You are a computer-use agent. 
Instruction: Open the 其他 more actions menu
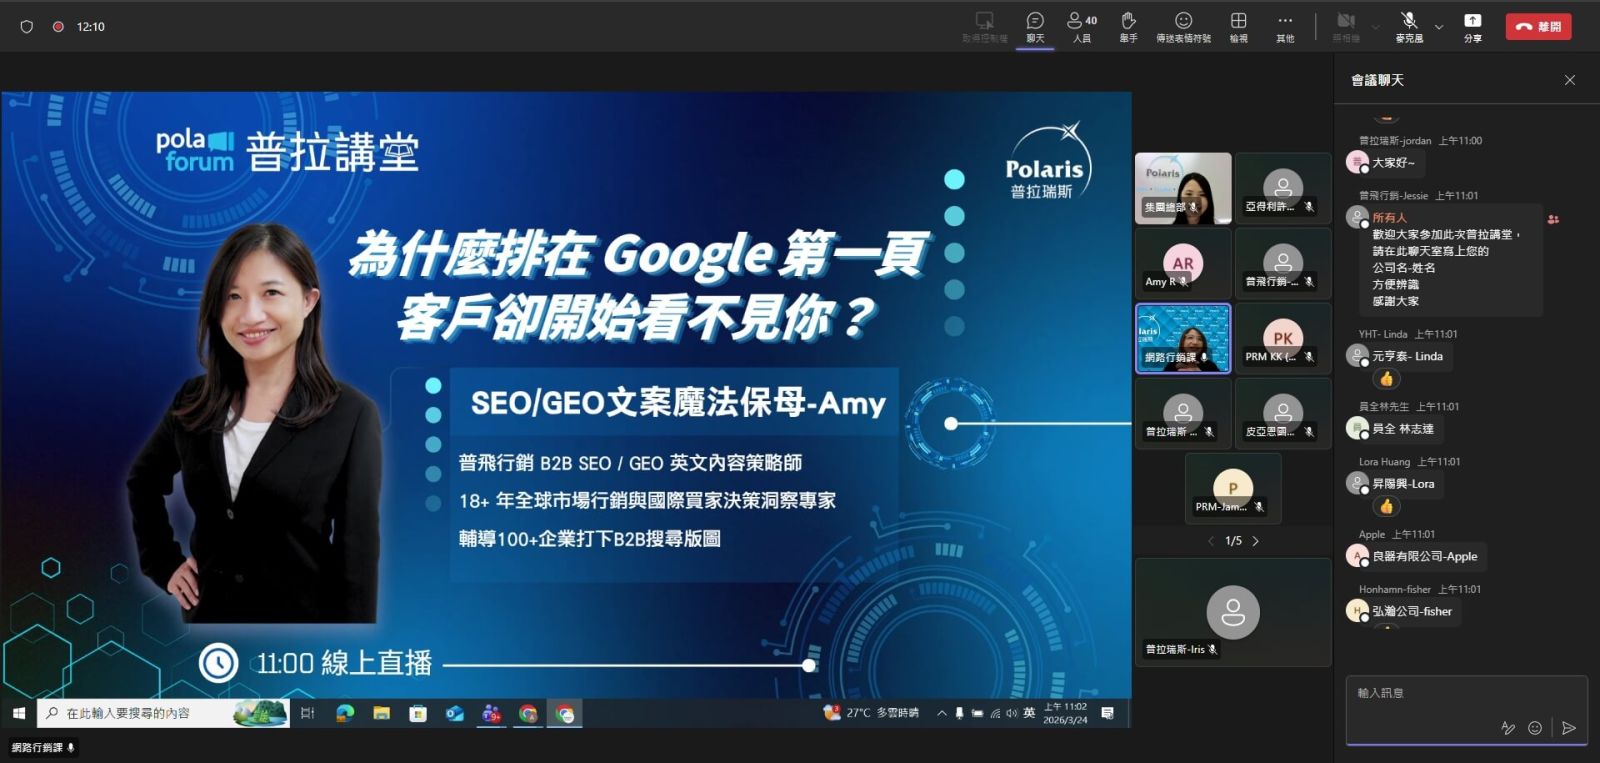click(x=1285, y=26)
